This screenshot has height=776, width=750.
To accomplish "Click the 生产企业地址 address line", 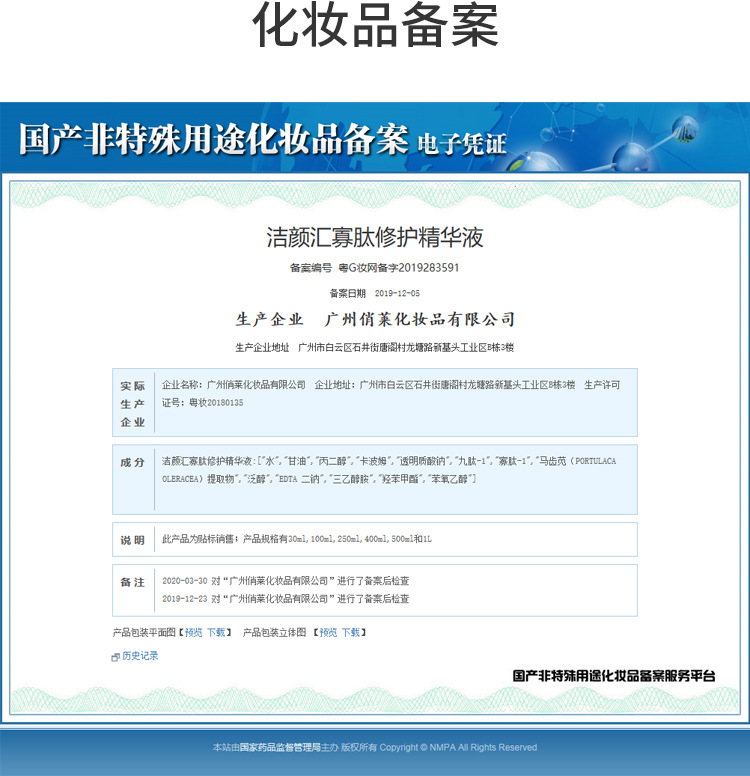I will click(x=375, y=348).
